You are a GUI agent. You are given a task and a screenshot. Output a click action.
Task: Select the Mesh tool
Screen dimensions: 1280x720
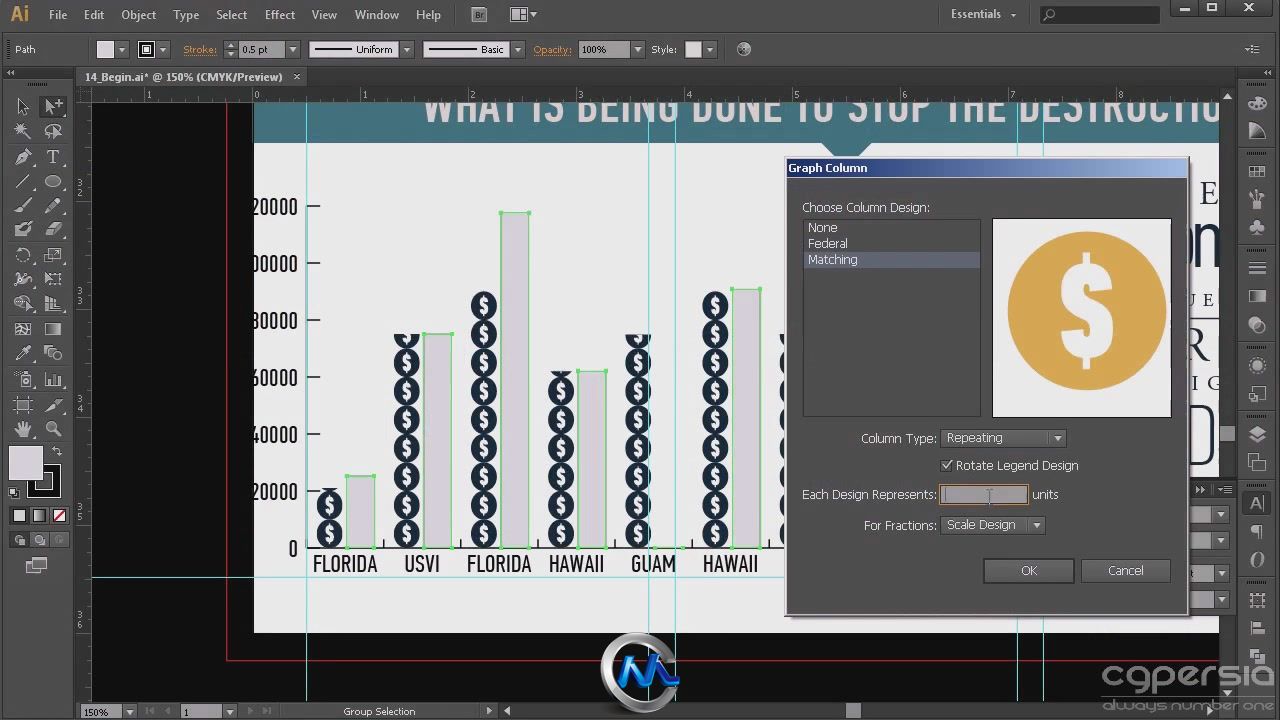(x=23, y=329)
